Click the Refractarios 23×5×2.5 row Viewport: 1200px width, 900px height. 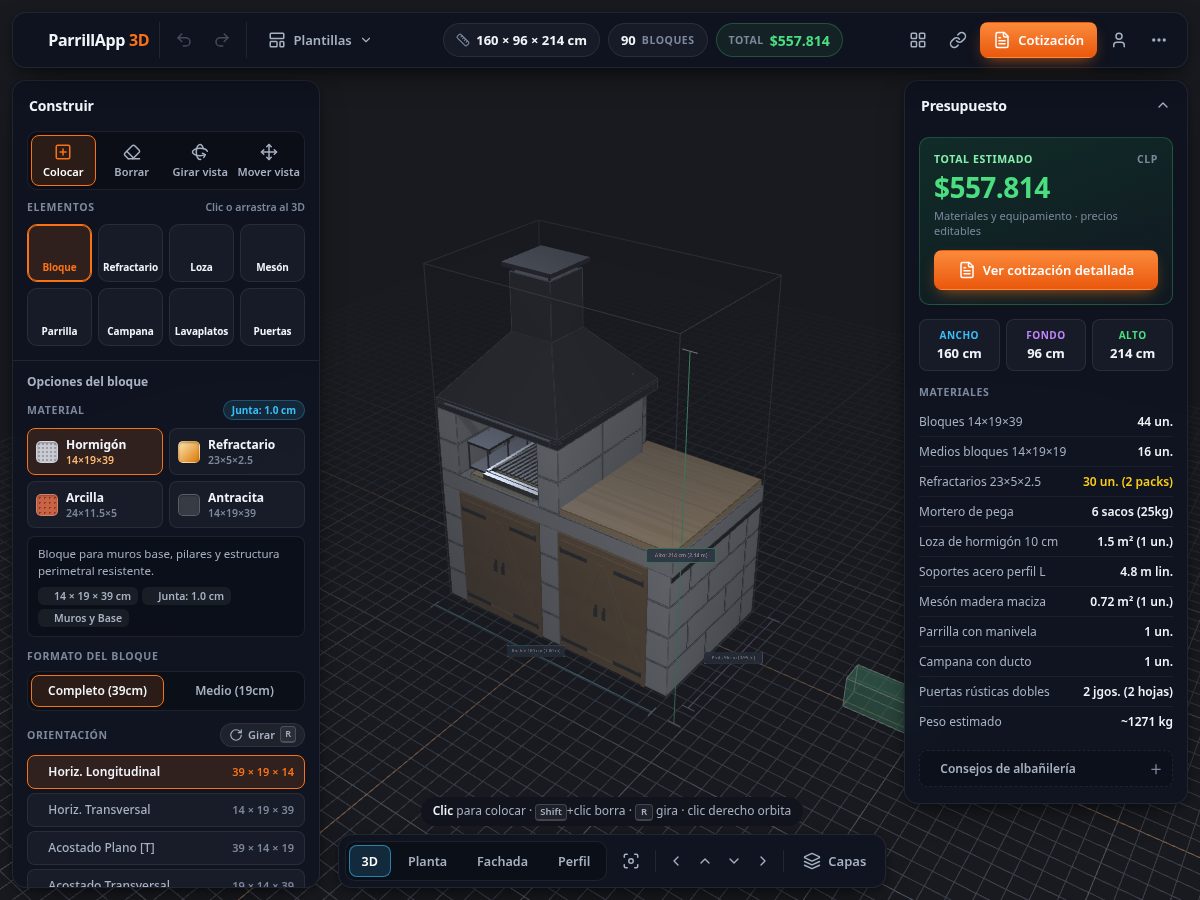point(1046,482)
